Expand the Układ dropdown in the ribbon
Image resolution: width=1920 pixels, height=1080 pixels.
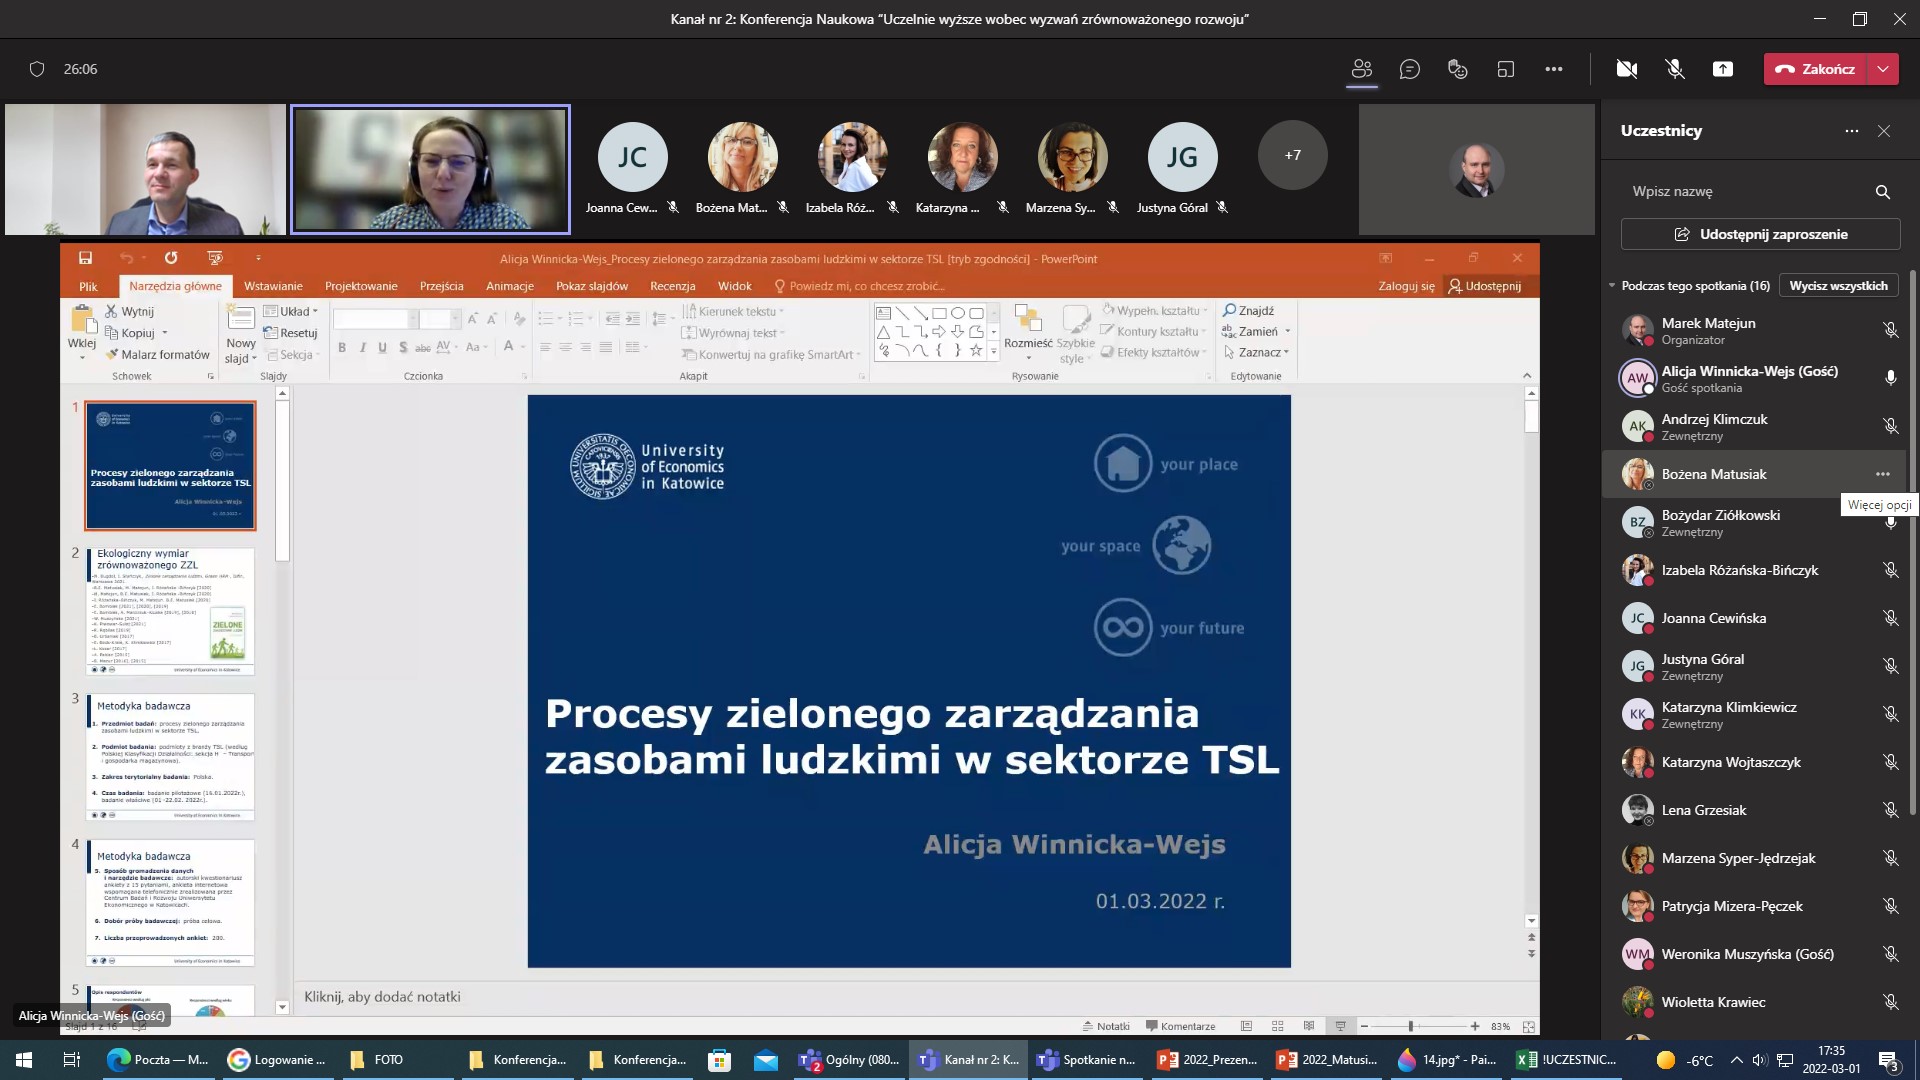[x=291, y=311]
